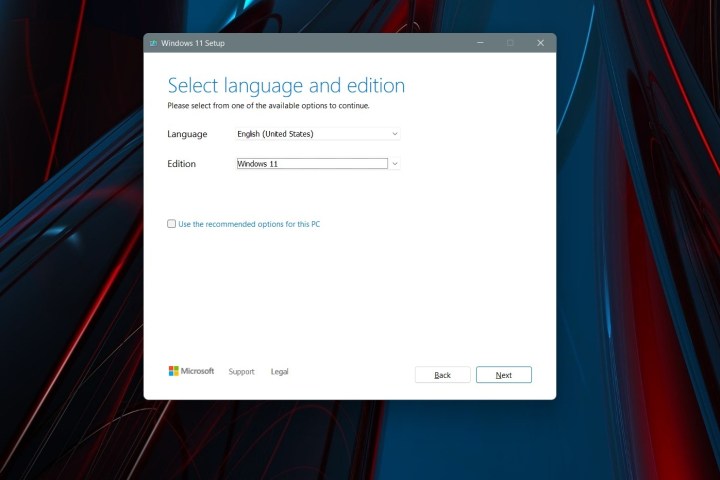Screen dimensions: 720x480
Task: Open the Edition dropdown chevron
Action: click(395, 164)
